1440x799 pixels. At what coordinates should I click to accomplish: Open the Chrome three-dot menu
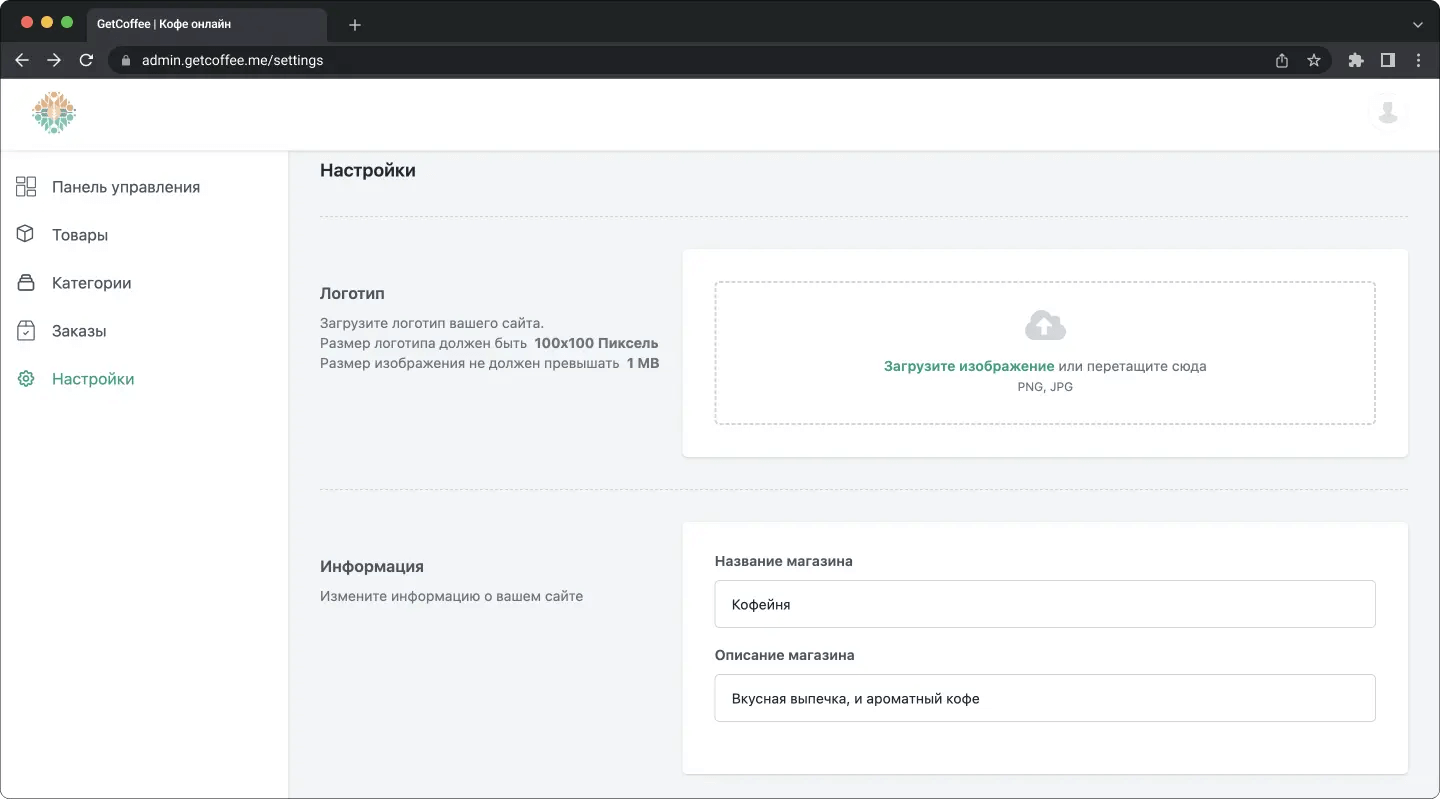(x=1419, y=60)
